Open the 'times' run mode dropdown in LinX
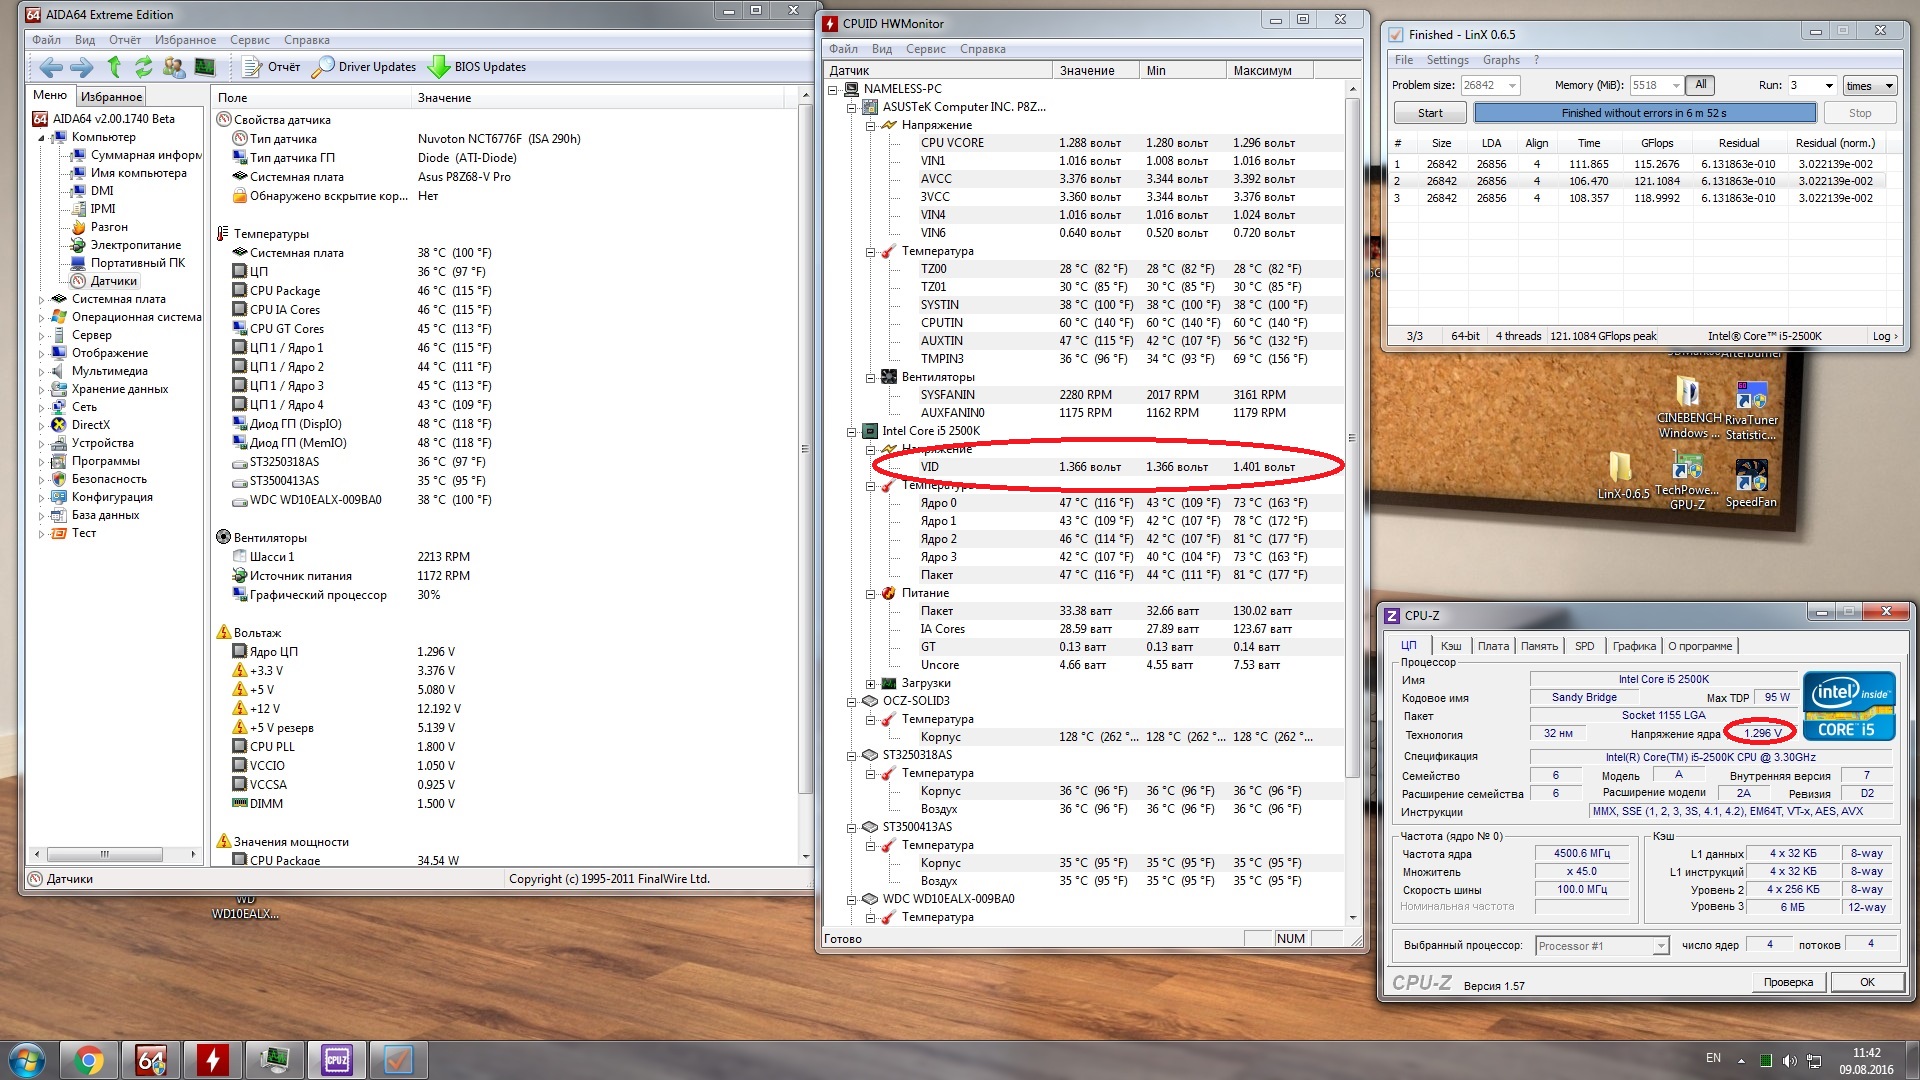This screenshot has height=1080, width=1920. click(x=1868, y=86)
